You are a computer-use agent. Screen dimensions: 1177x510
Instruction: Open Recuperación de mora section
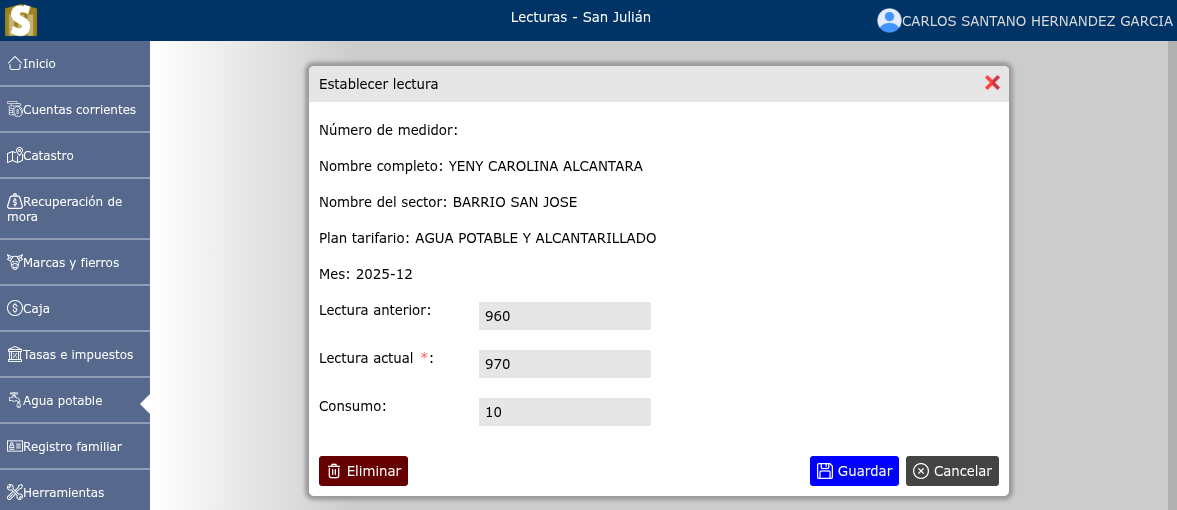pos(75,209)
